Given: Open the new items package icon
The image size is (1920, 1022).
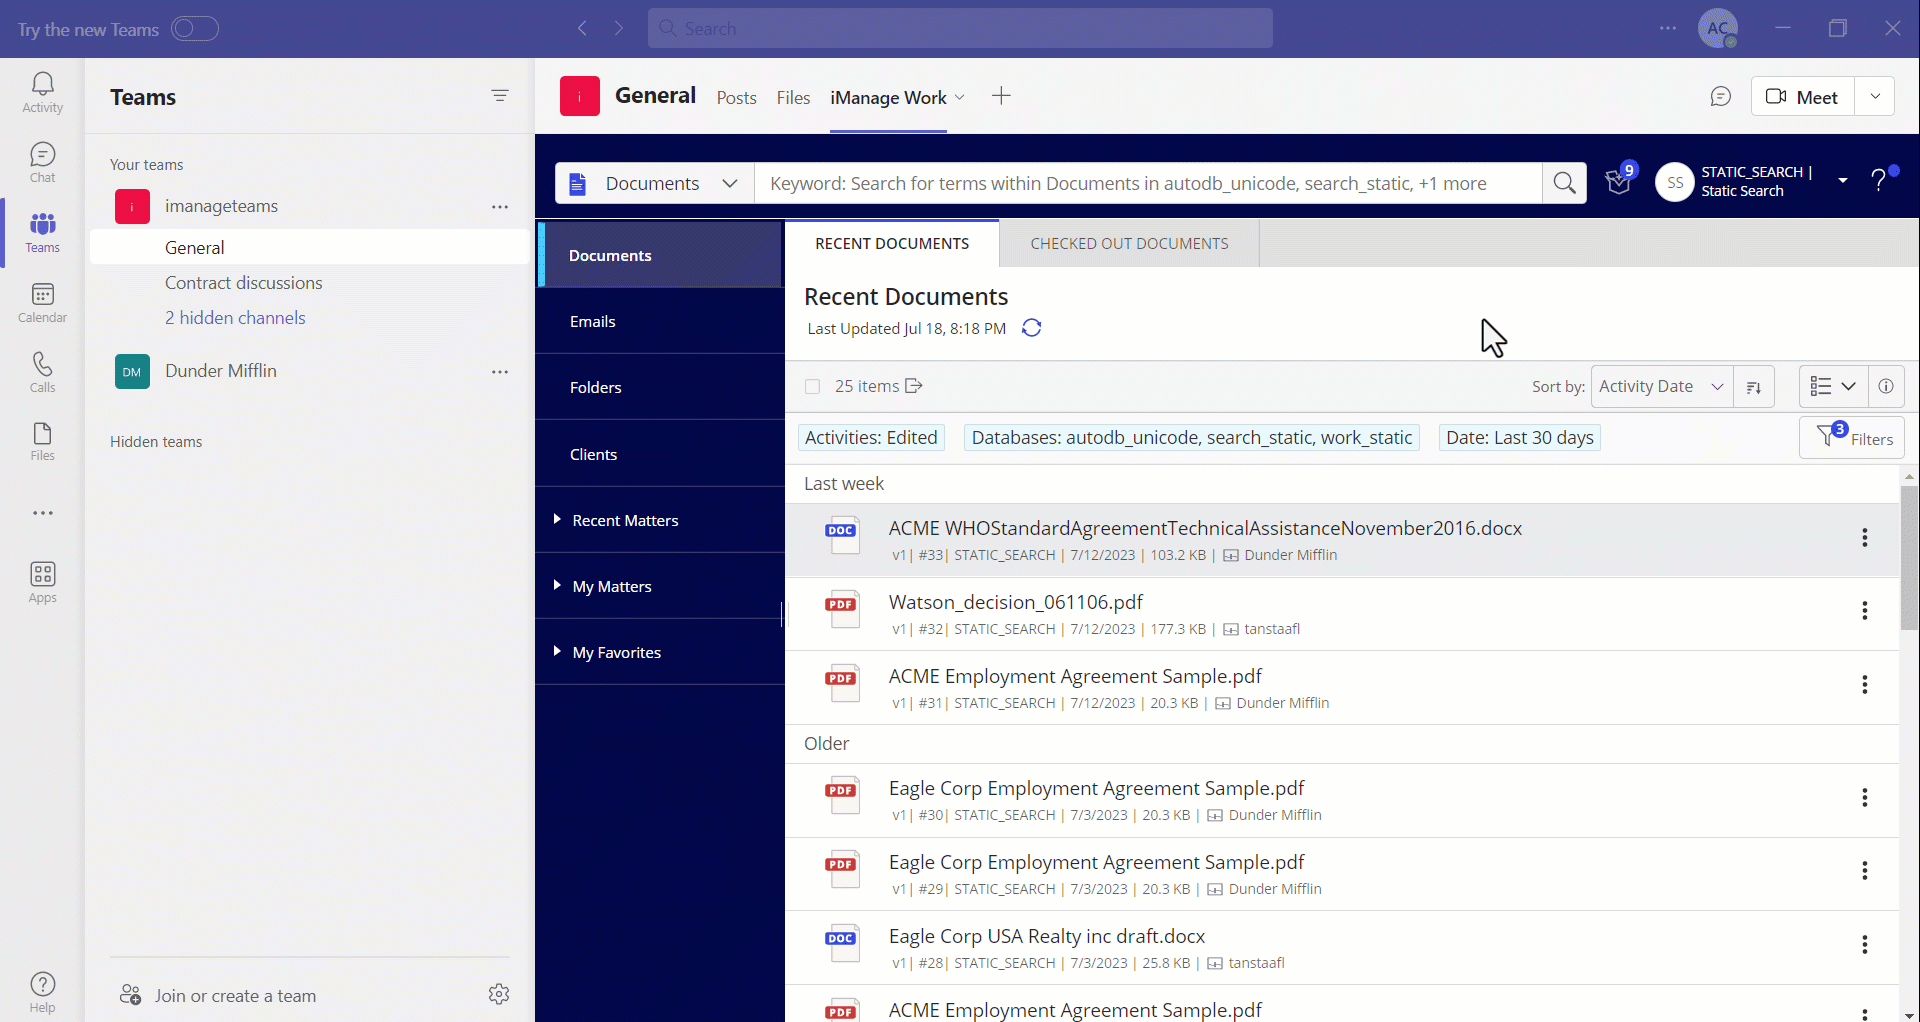Looking at the screenshot, I should click(x=1620, y=183).
